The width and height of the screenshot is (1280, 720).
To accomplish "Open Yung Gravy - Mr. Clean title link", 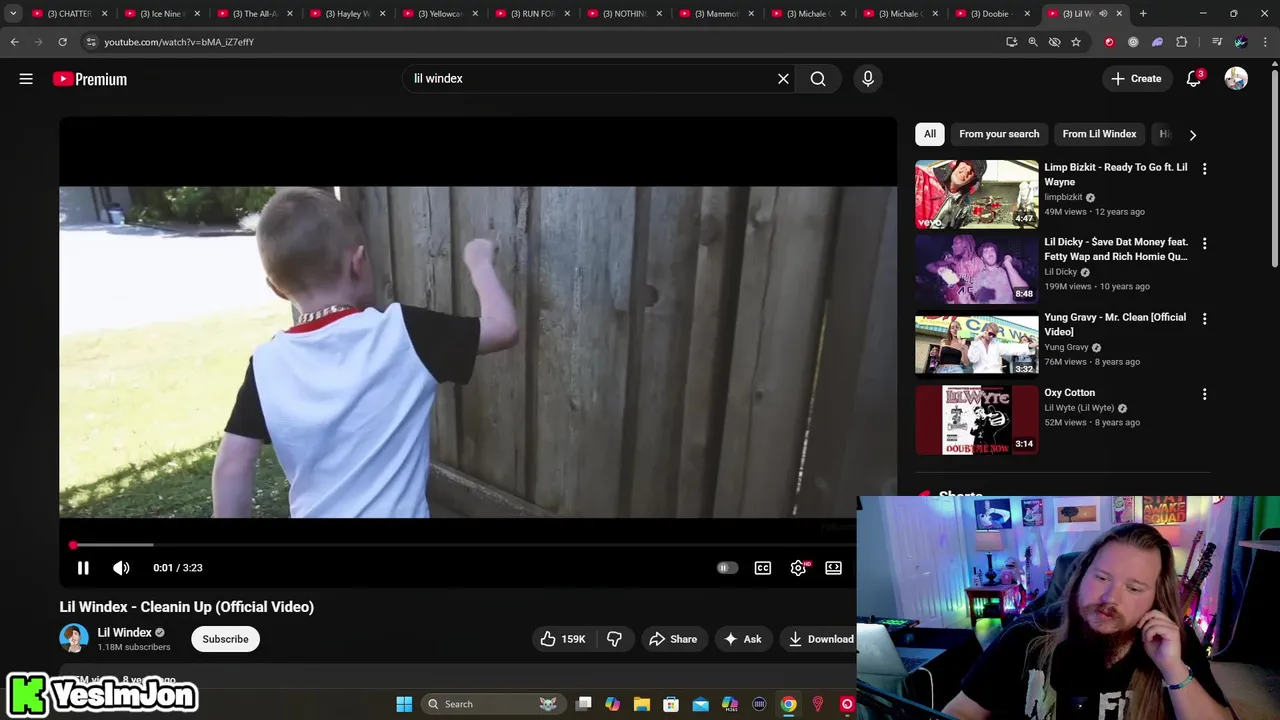I will click(1115, 324).
